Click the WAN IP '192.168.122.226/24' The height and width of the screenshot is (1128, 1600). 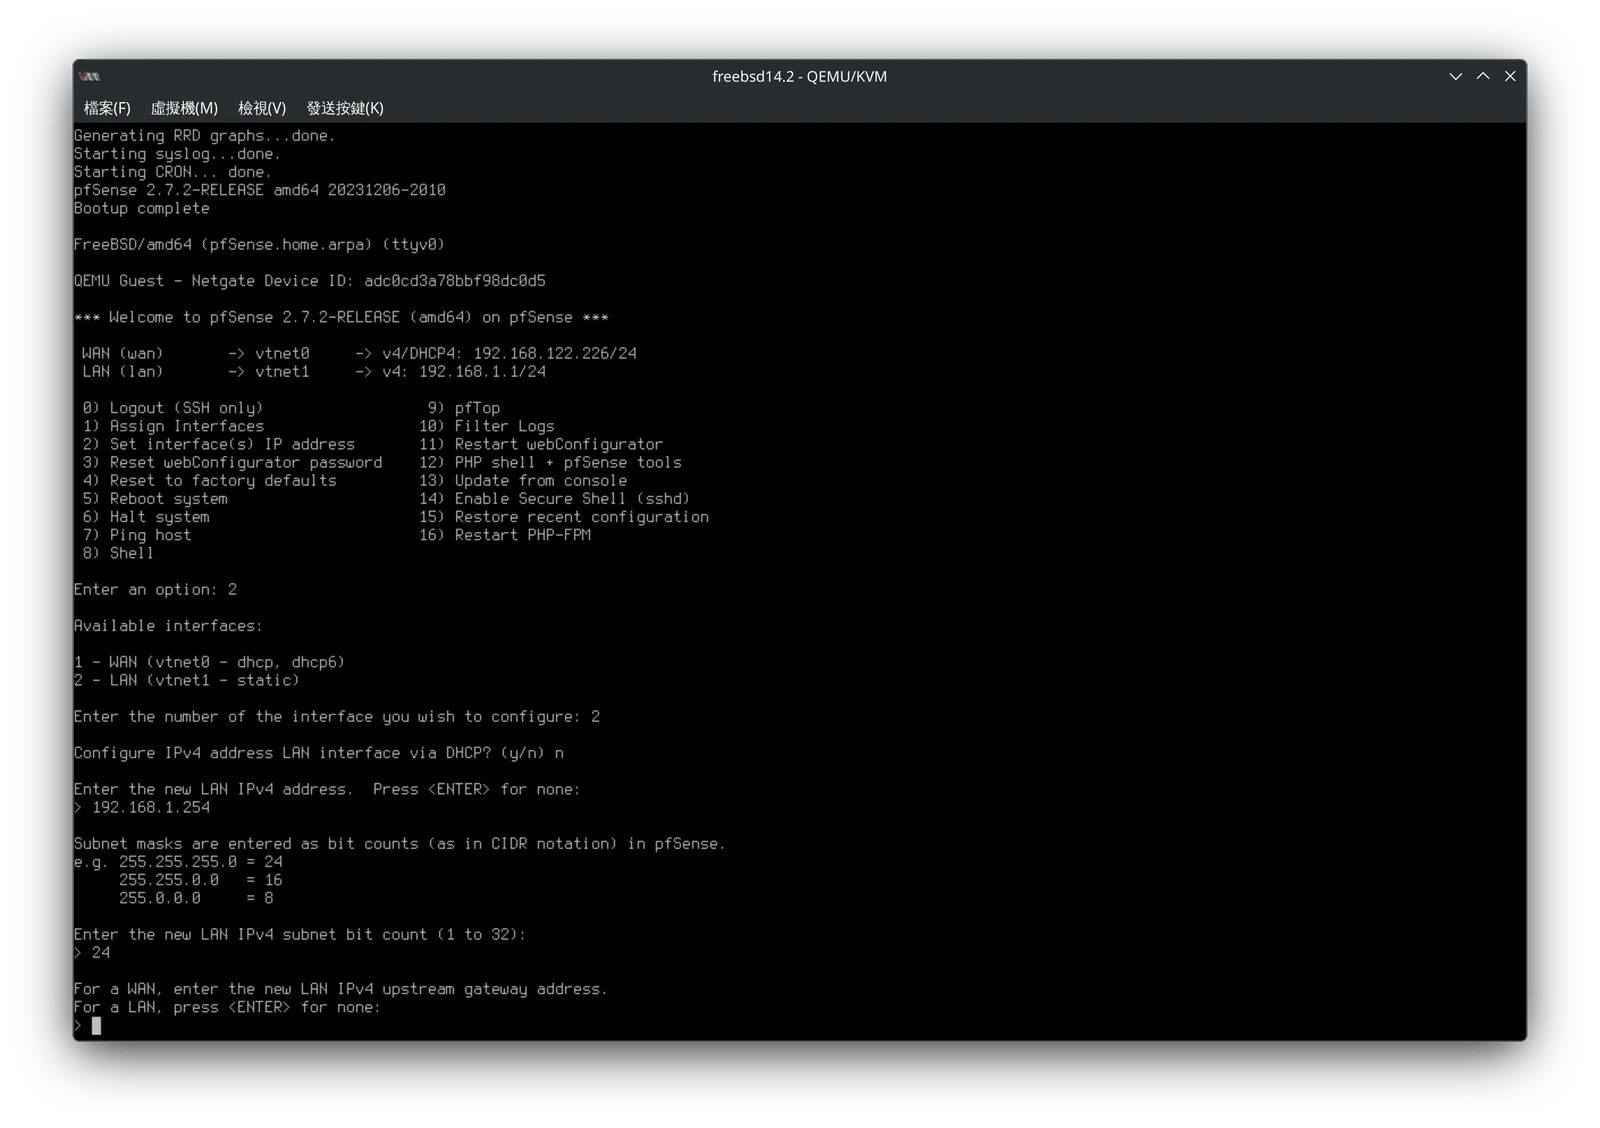pos(555,353)
